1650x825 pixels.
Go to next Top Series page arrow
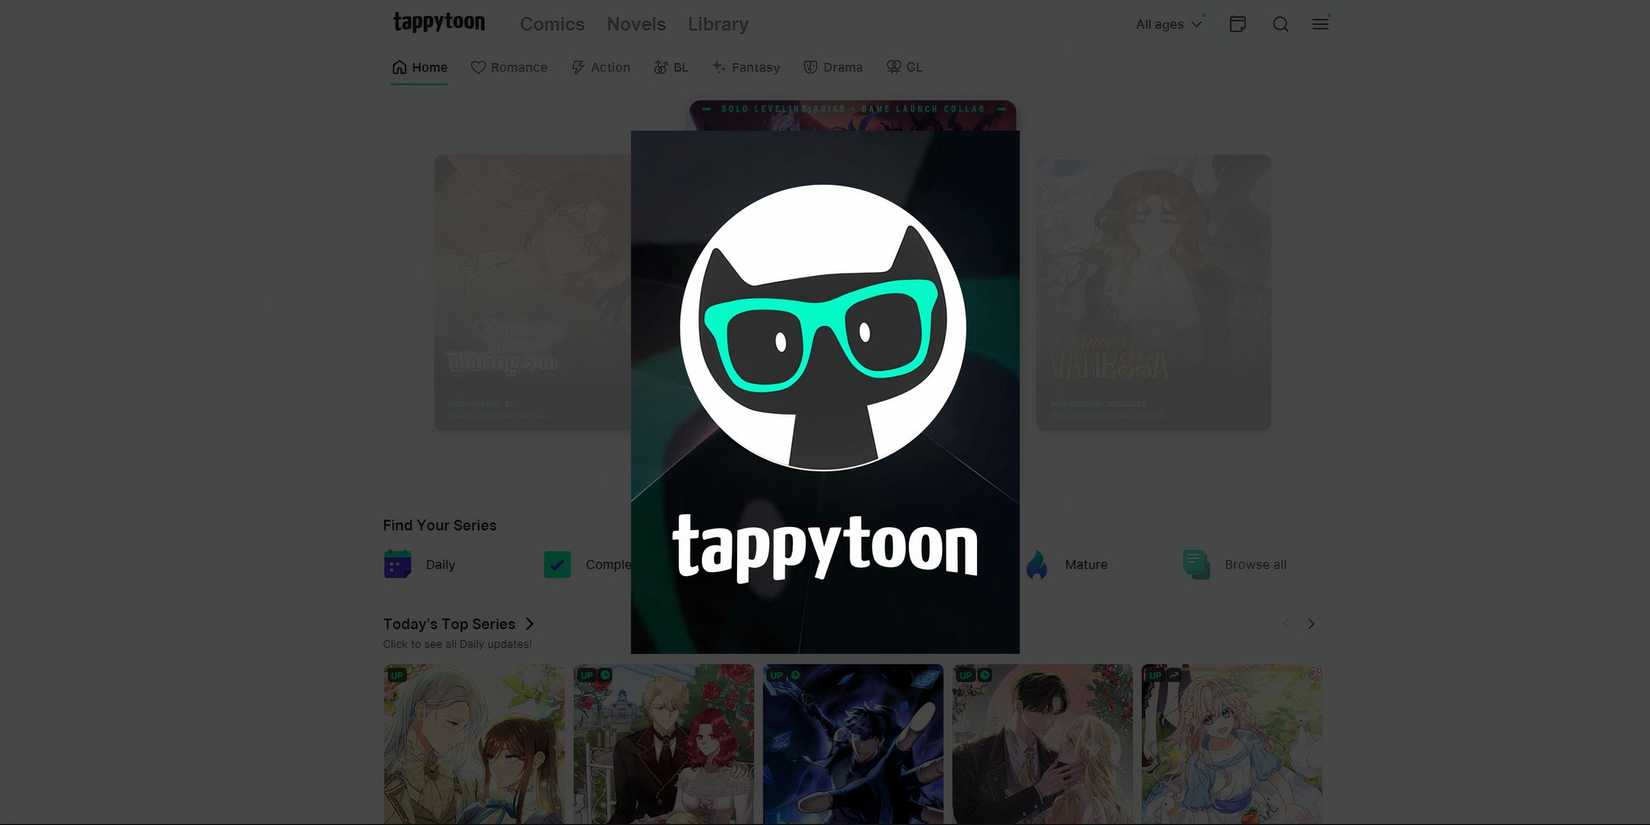pyautogui.click(x=1311, y=624)
